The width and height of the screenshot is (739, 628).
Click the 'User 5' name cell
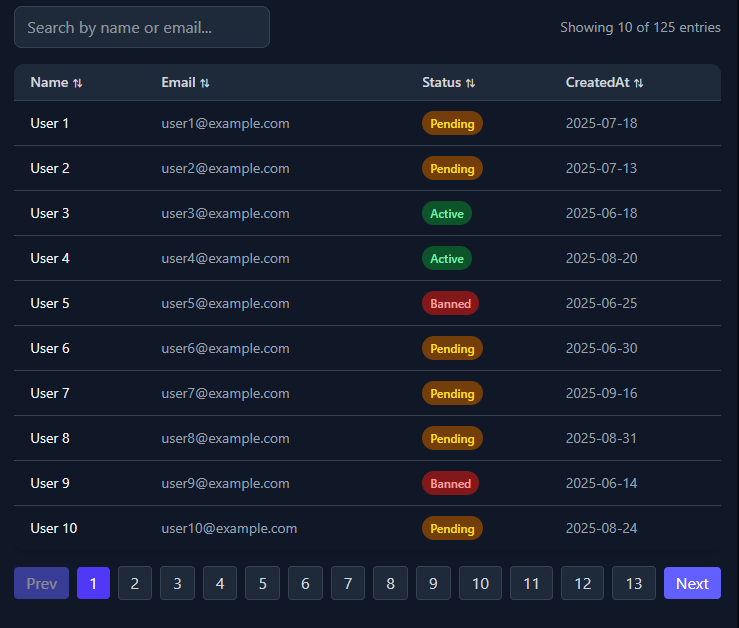(x=50, y=303)
